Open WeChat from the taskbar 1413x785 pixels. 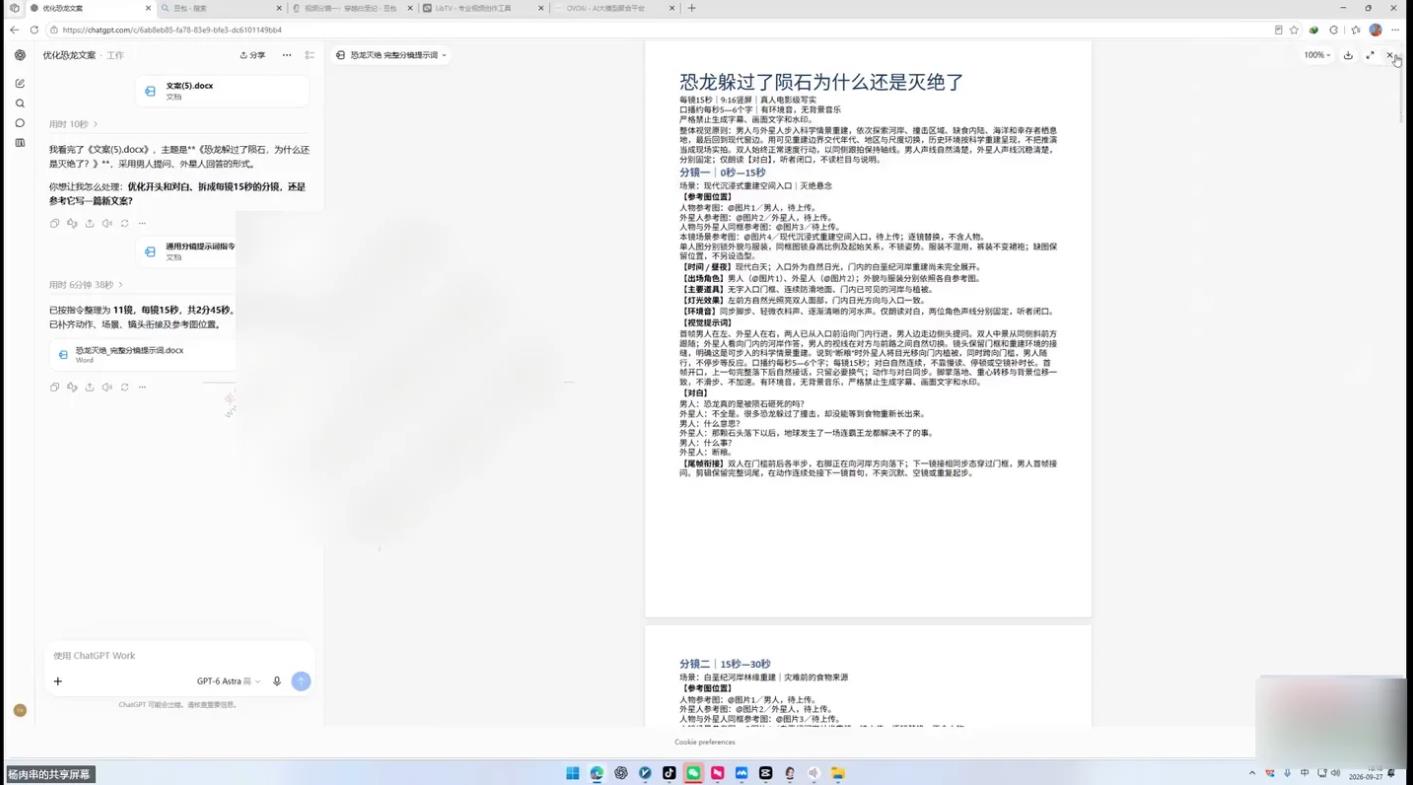[x=693, y=773]
